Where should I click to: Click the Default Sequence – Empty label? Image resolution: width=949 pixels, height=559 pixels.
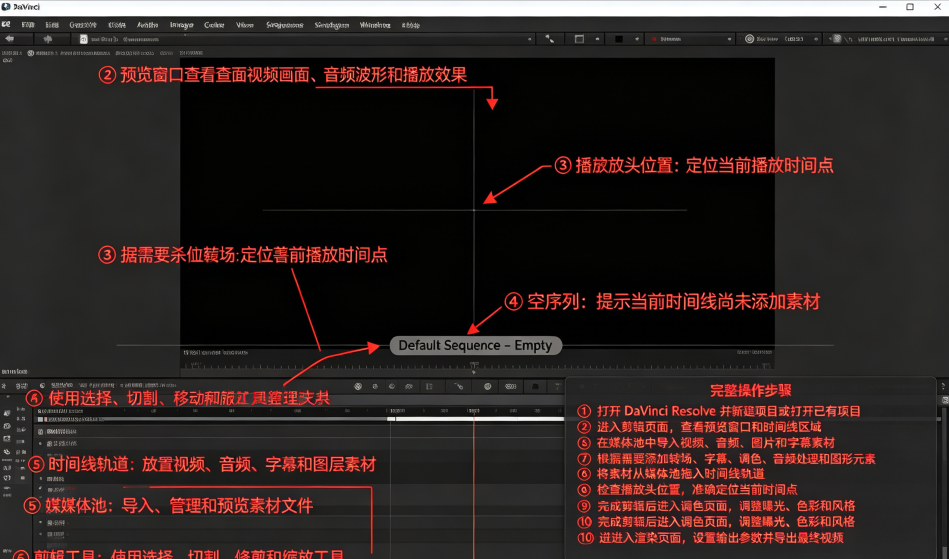[x=475, y=345]
